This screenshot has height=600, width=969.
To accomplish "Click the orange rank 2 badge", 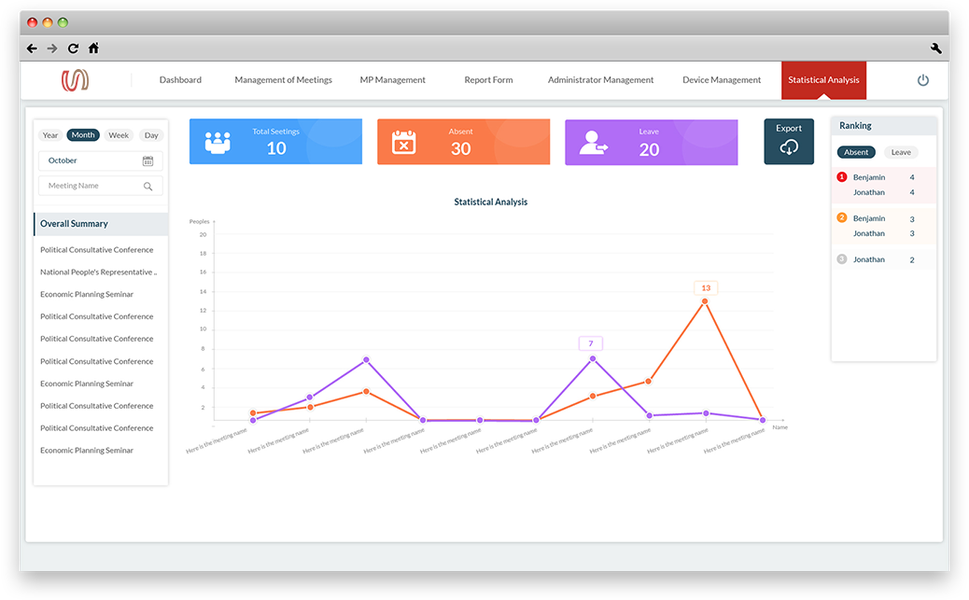I will [x=842, y=218].
